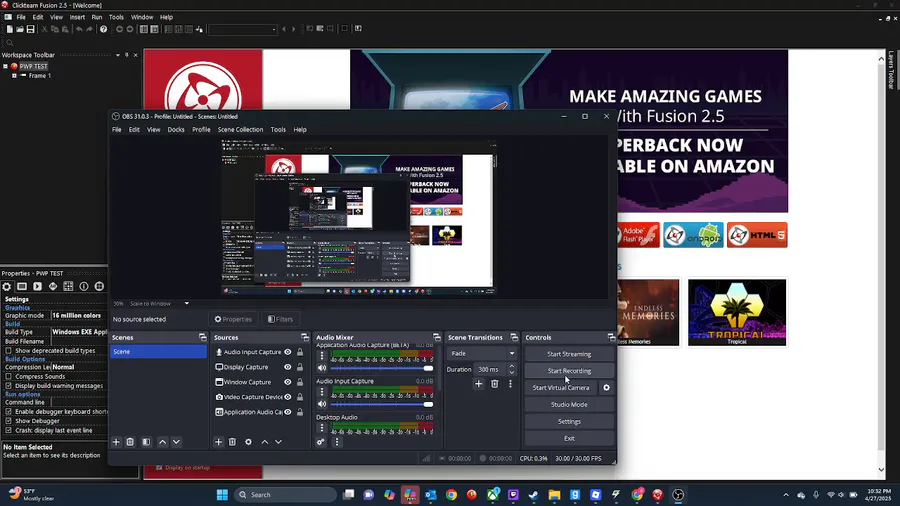Open Insert menu in Clickteam Fusion
900x506 pixels.
77,17
